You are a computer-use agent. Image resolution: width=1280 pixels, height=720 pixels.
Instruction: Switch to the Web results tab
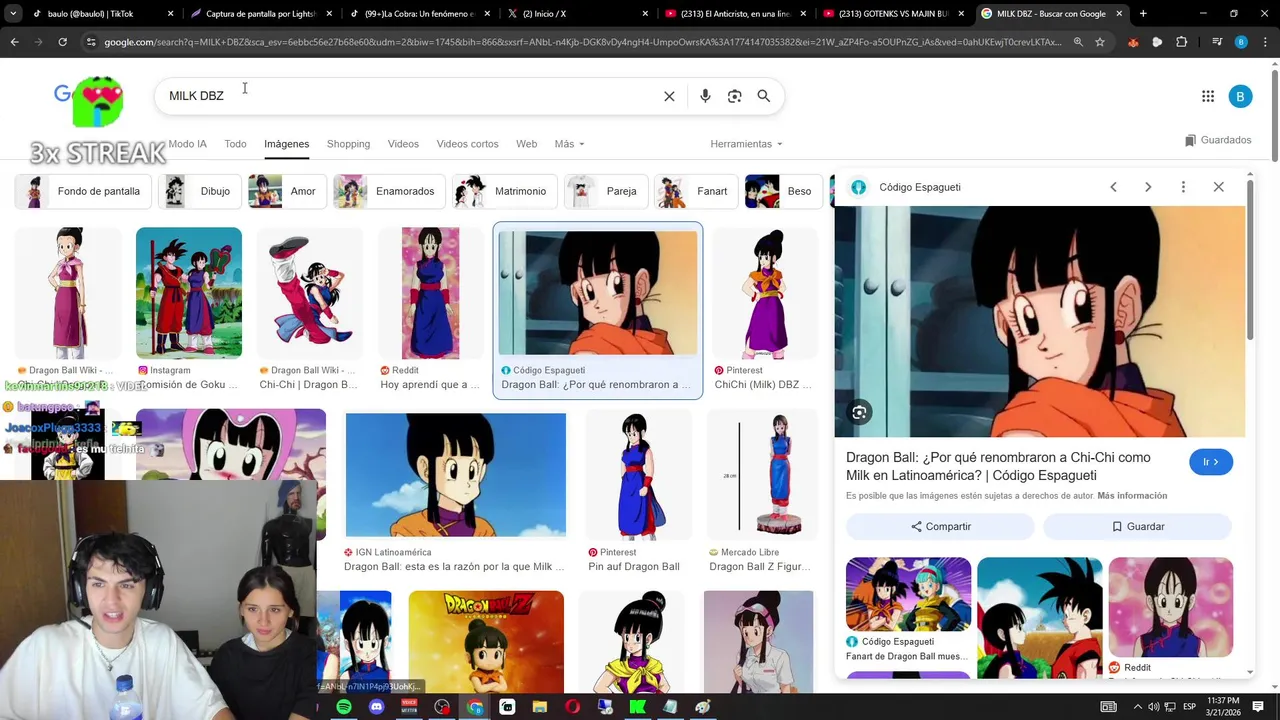(526, 144)
